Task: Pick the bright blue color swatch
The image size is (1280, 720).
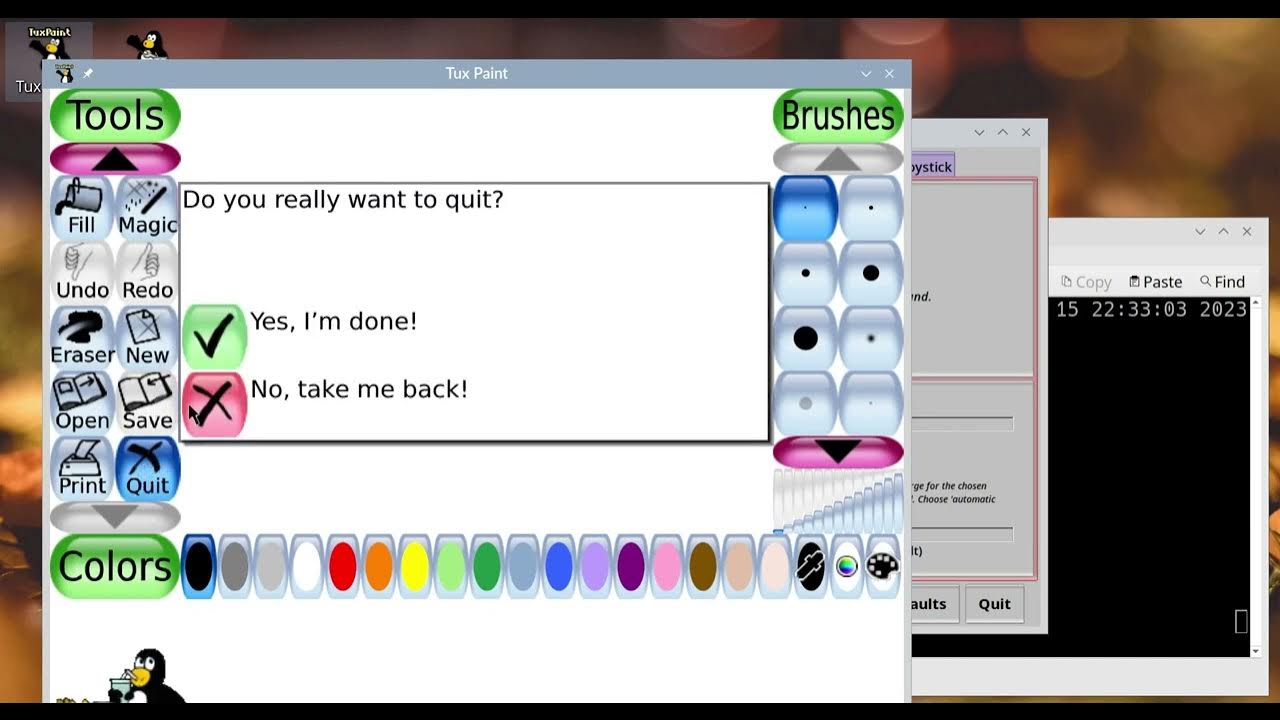Action: coord(559,567)
